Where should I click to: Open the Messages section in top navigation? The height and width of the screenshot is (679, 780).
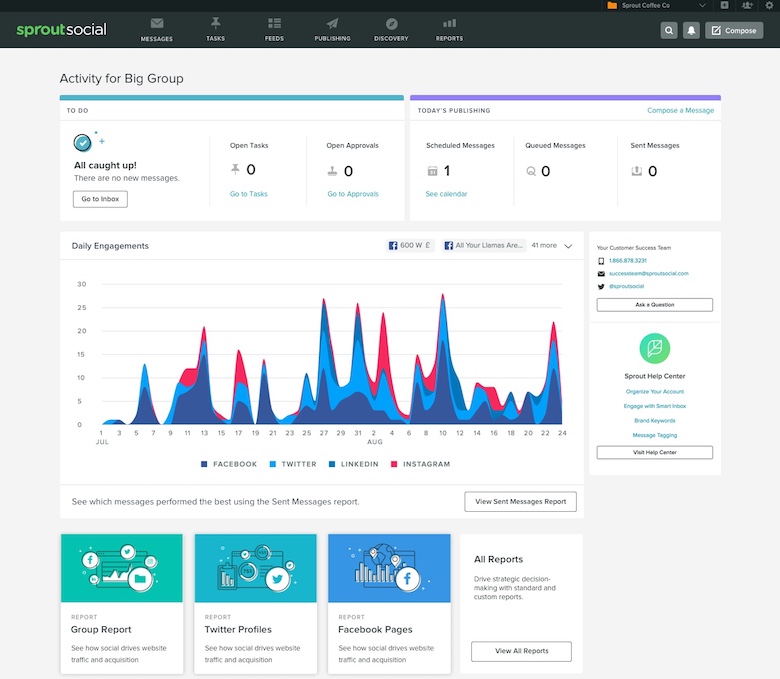157,29
